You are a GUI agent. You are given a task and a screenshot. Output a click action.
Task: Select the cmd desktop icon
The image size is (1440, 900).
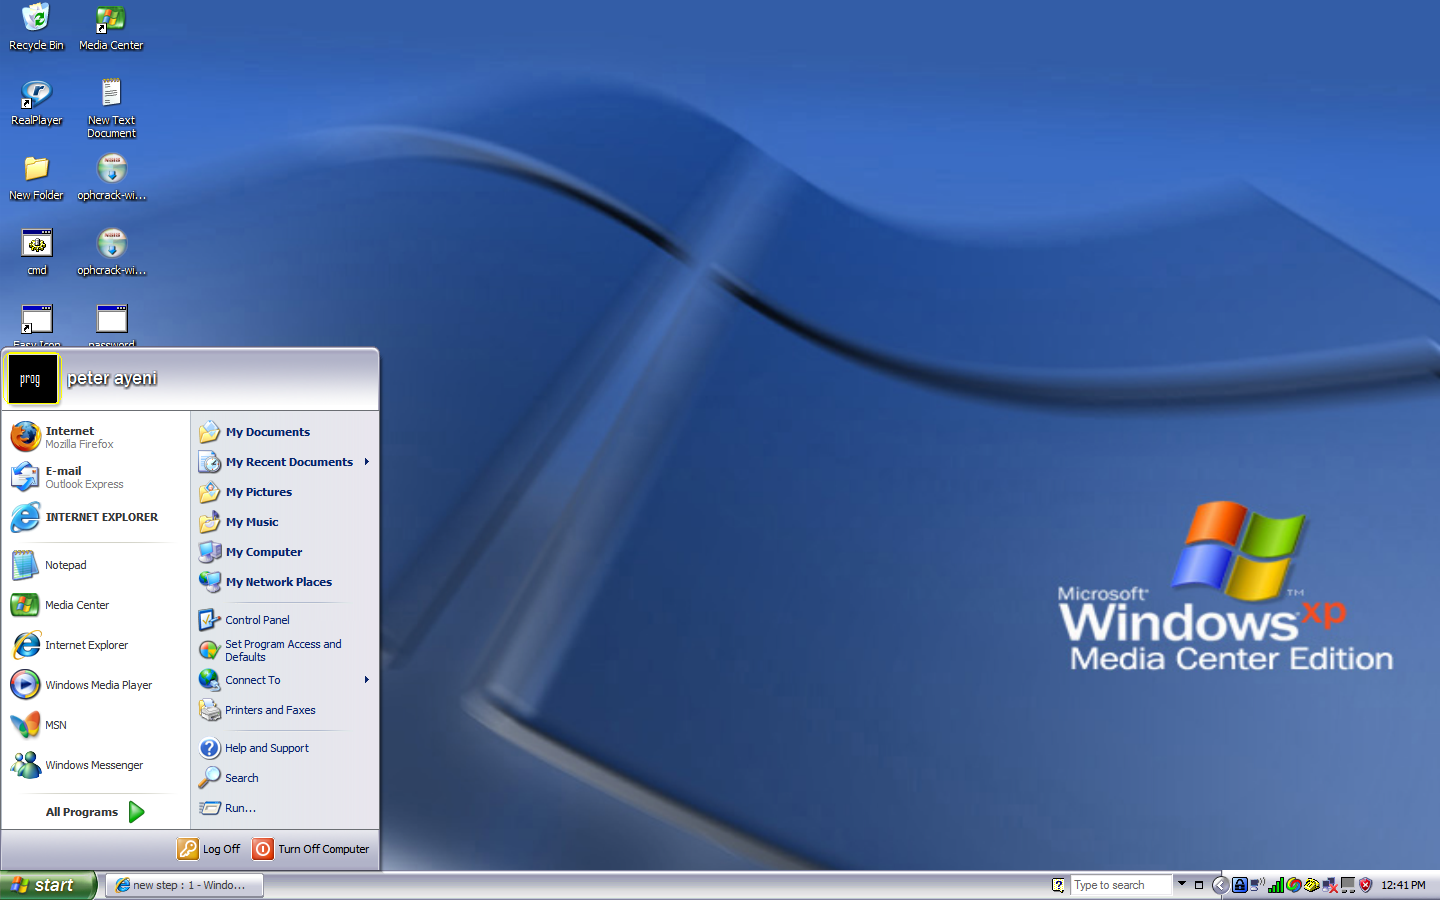tap(37, 253)
